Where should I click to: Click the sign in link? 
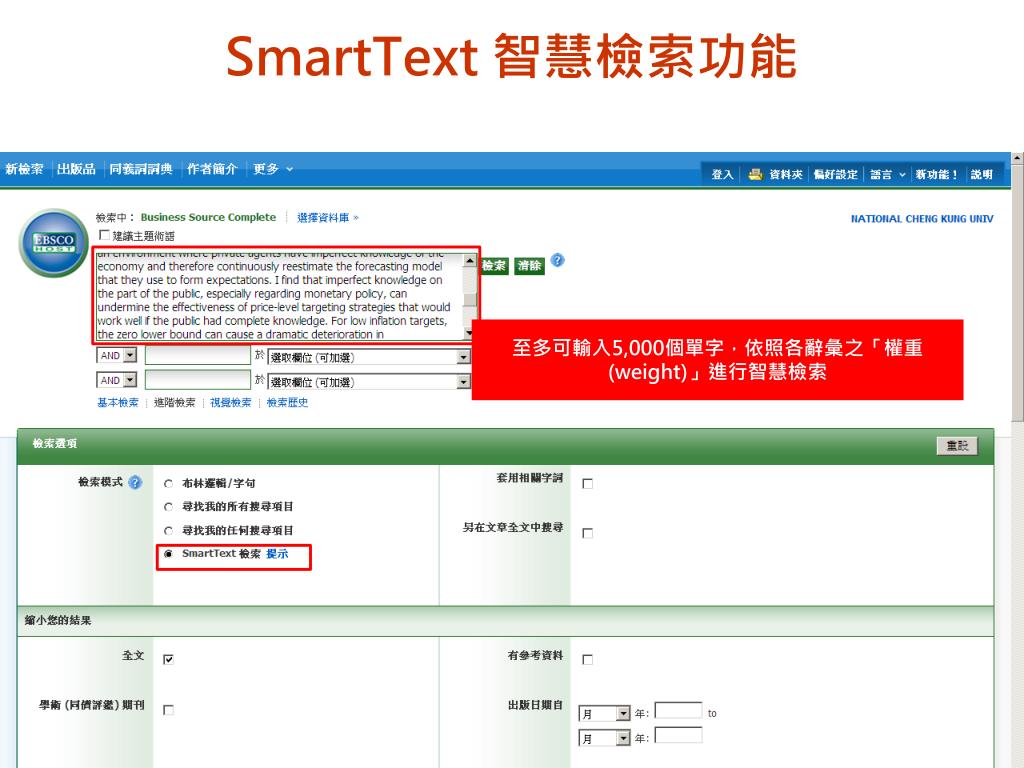722,174
